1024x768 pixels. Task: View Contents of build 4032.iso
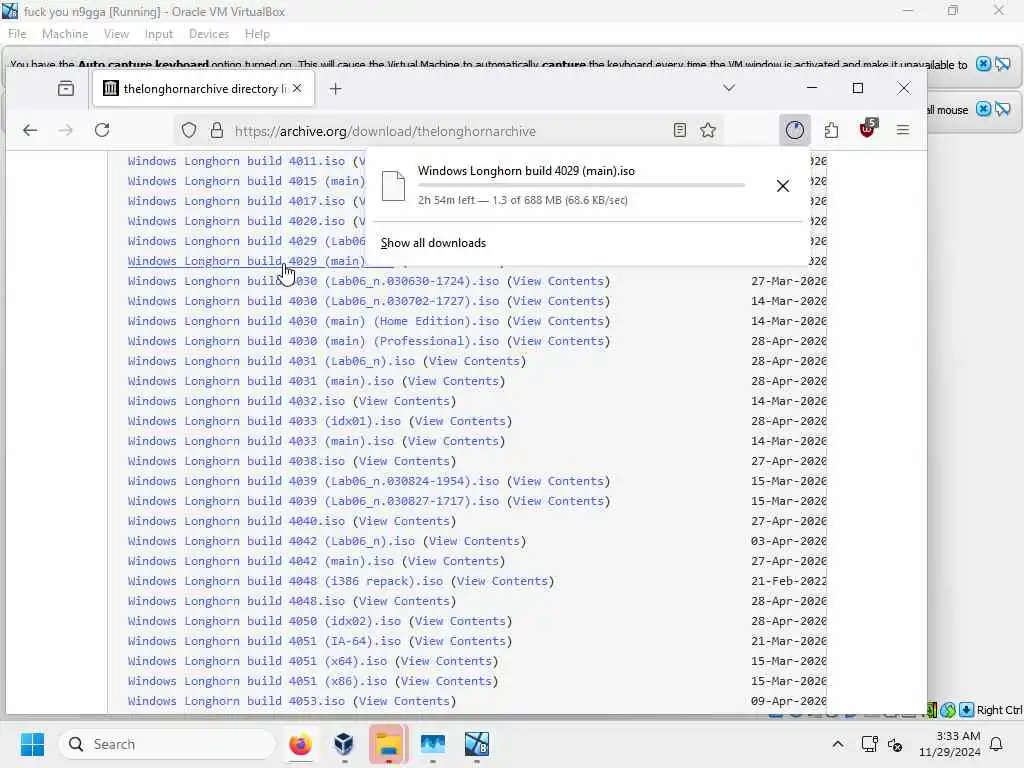404,401
